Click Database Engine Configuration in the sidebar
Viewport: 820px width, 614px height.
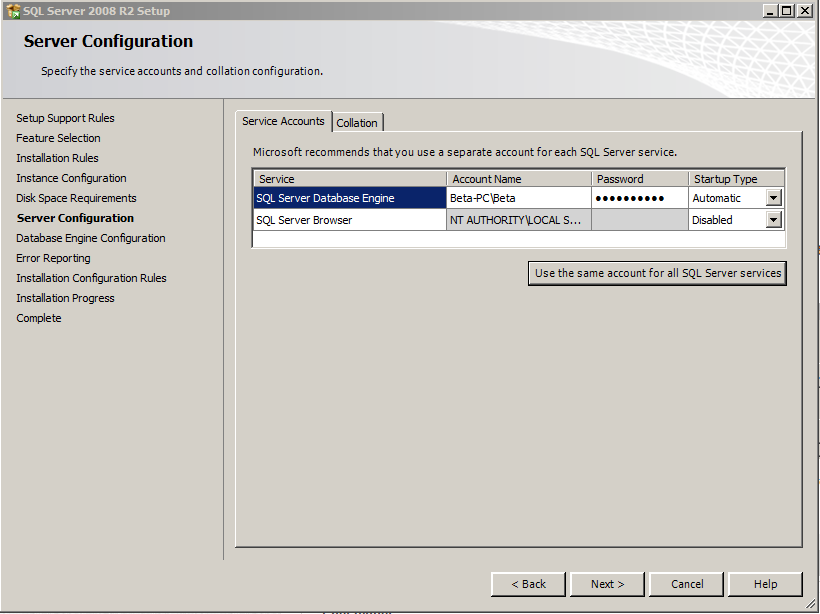90,238
